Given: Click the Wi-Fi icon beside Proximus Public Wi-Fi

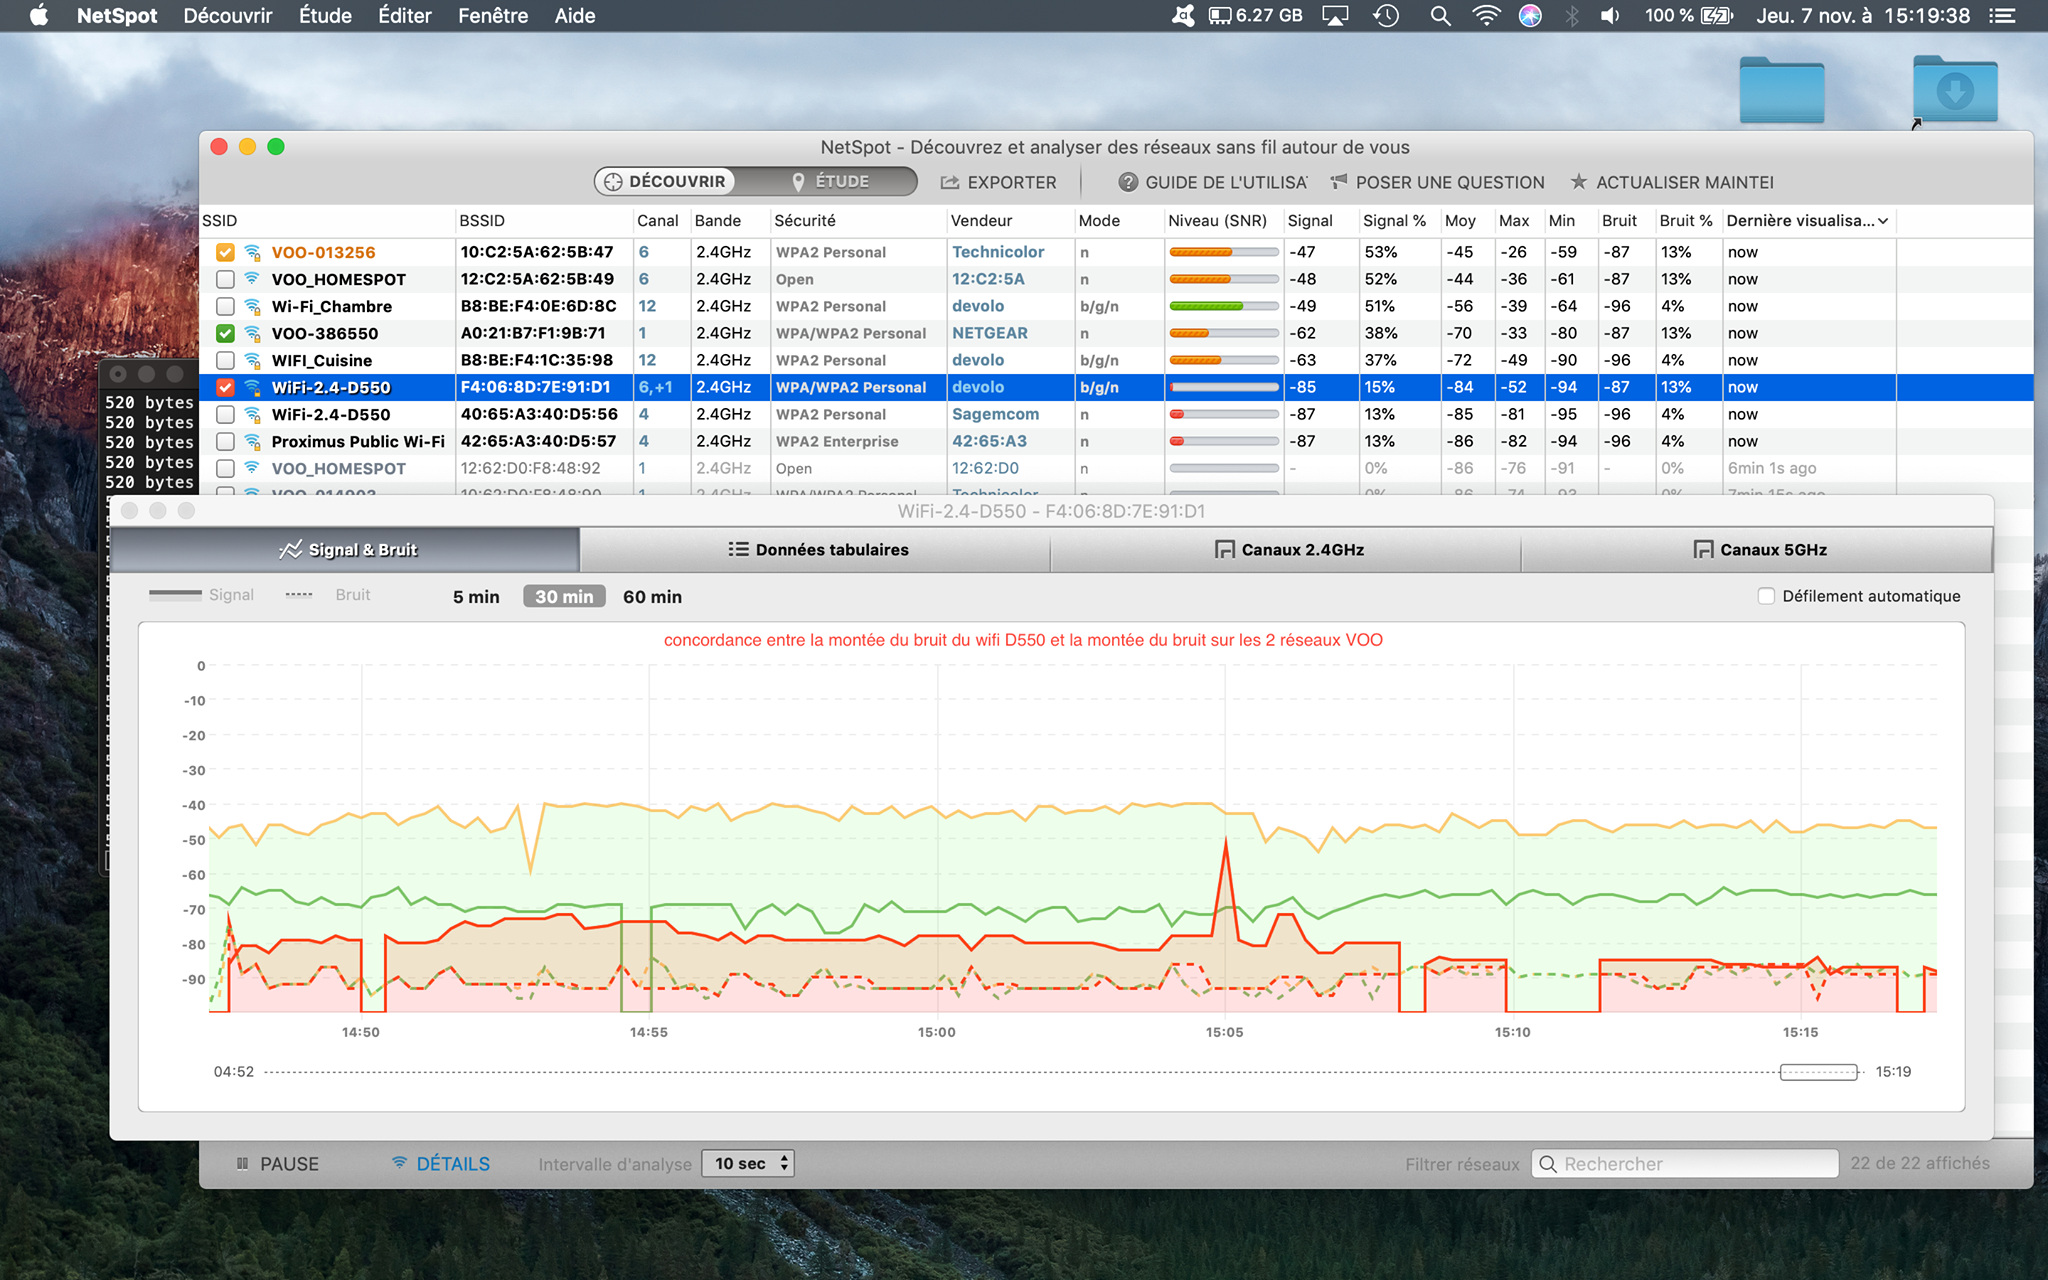Looking at the screenshot, I should 253,441.
